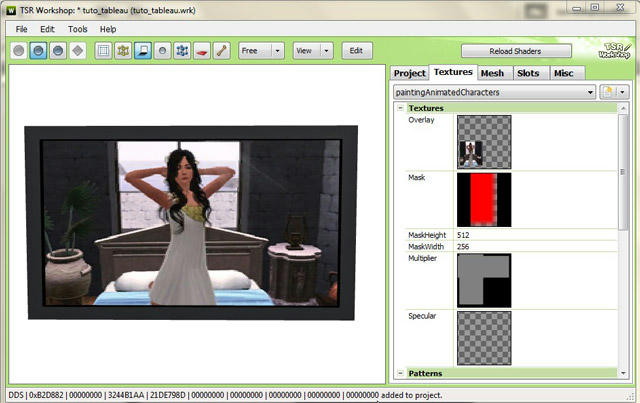The image size is (640, 403).
Task: Click the small gray sphere toolbar icon
Action: pos(162,51)
